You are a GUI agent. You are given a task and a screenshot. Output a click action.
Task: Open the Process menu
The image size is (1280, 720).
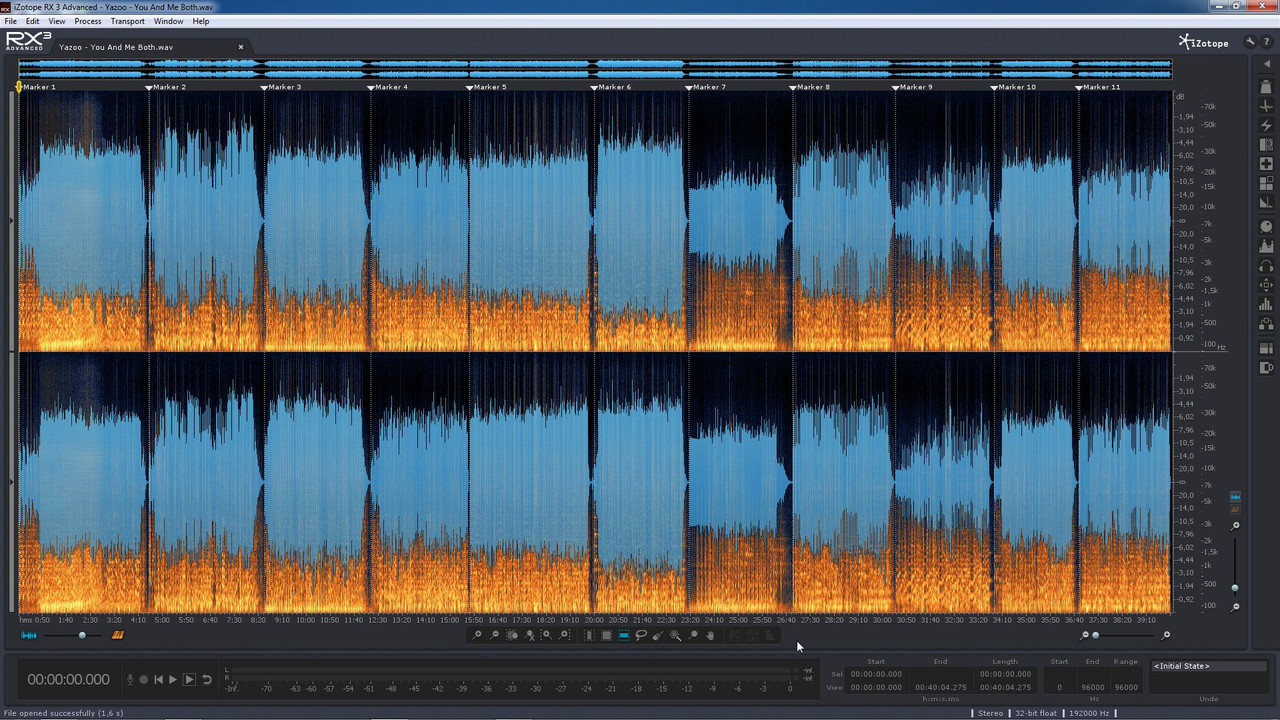click(x=88, y=21)
